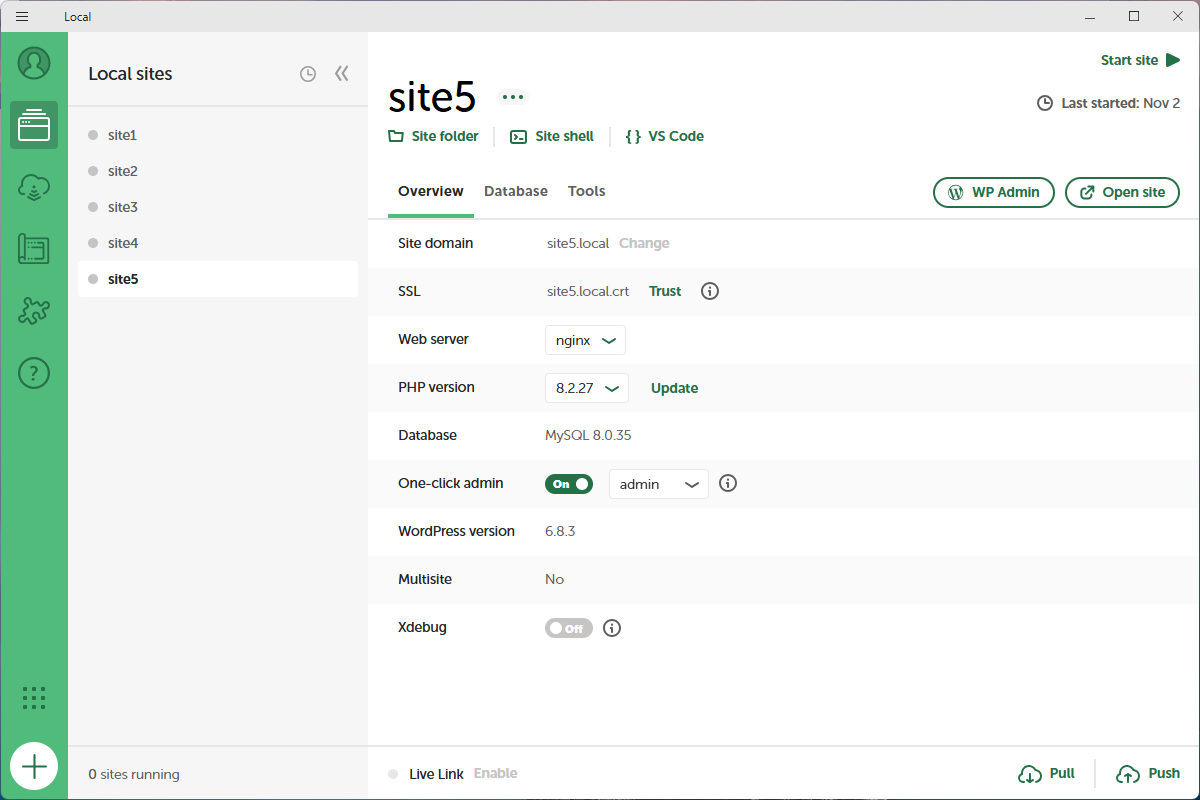1200x800 pixels.
Task: Click the clock icon beside Local sites
Action: click(308, 74)
